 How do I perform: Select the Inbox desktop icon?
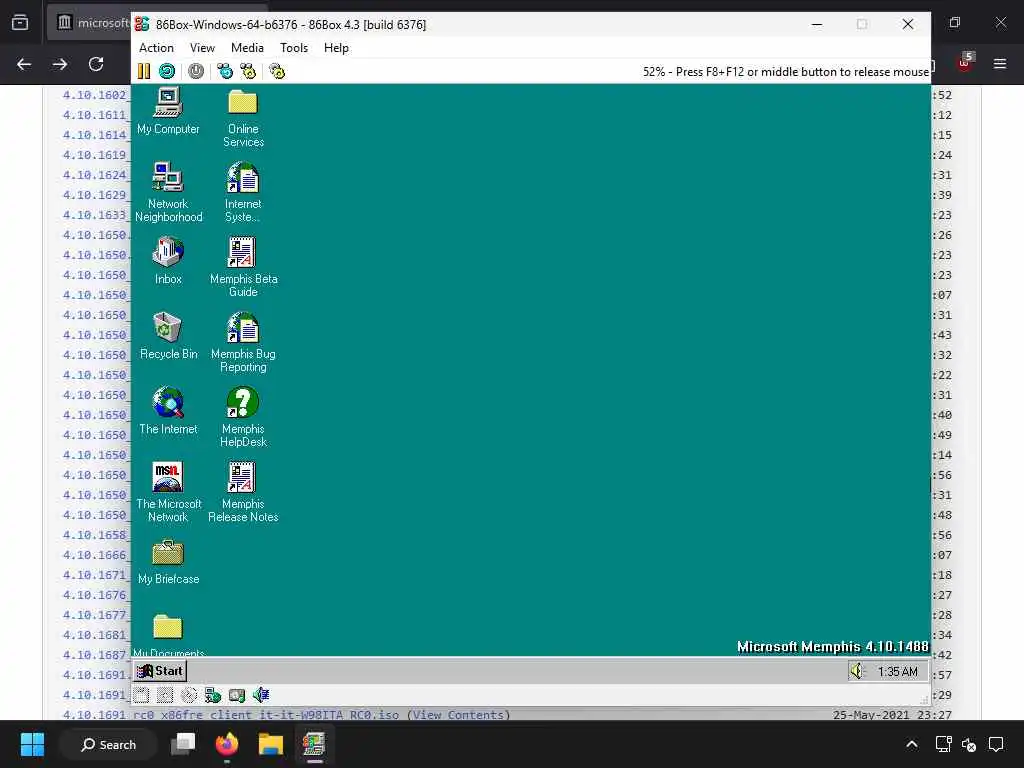point(168,261)
